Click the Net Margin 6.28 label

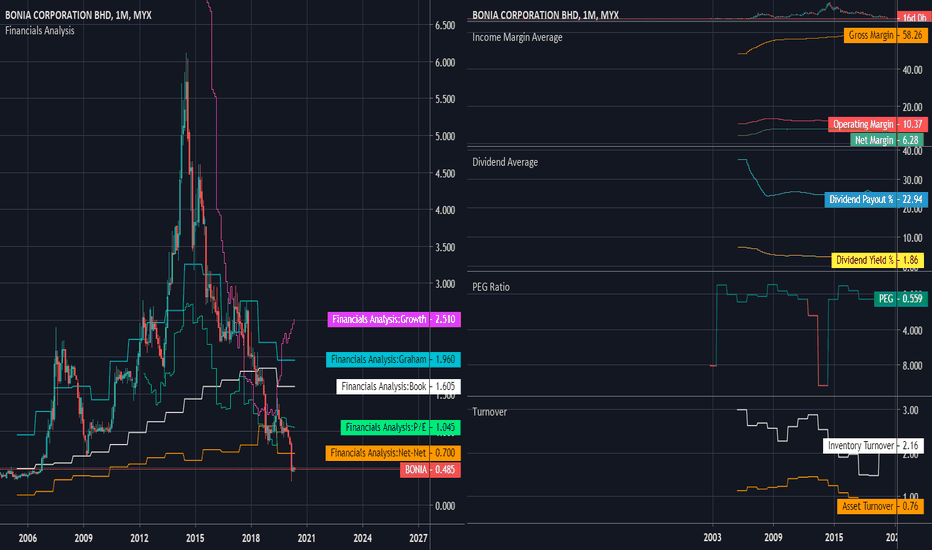tap(887, 140)
